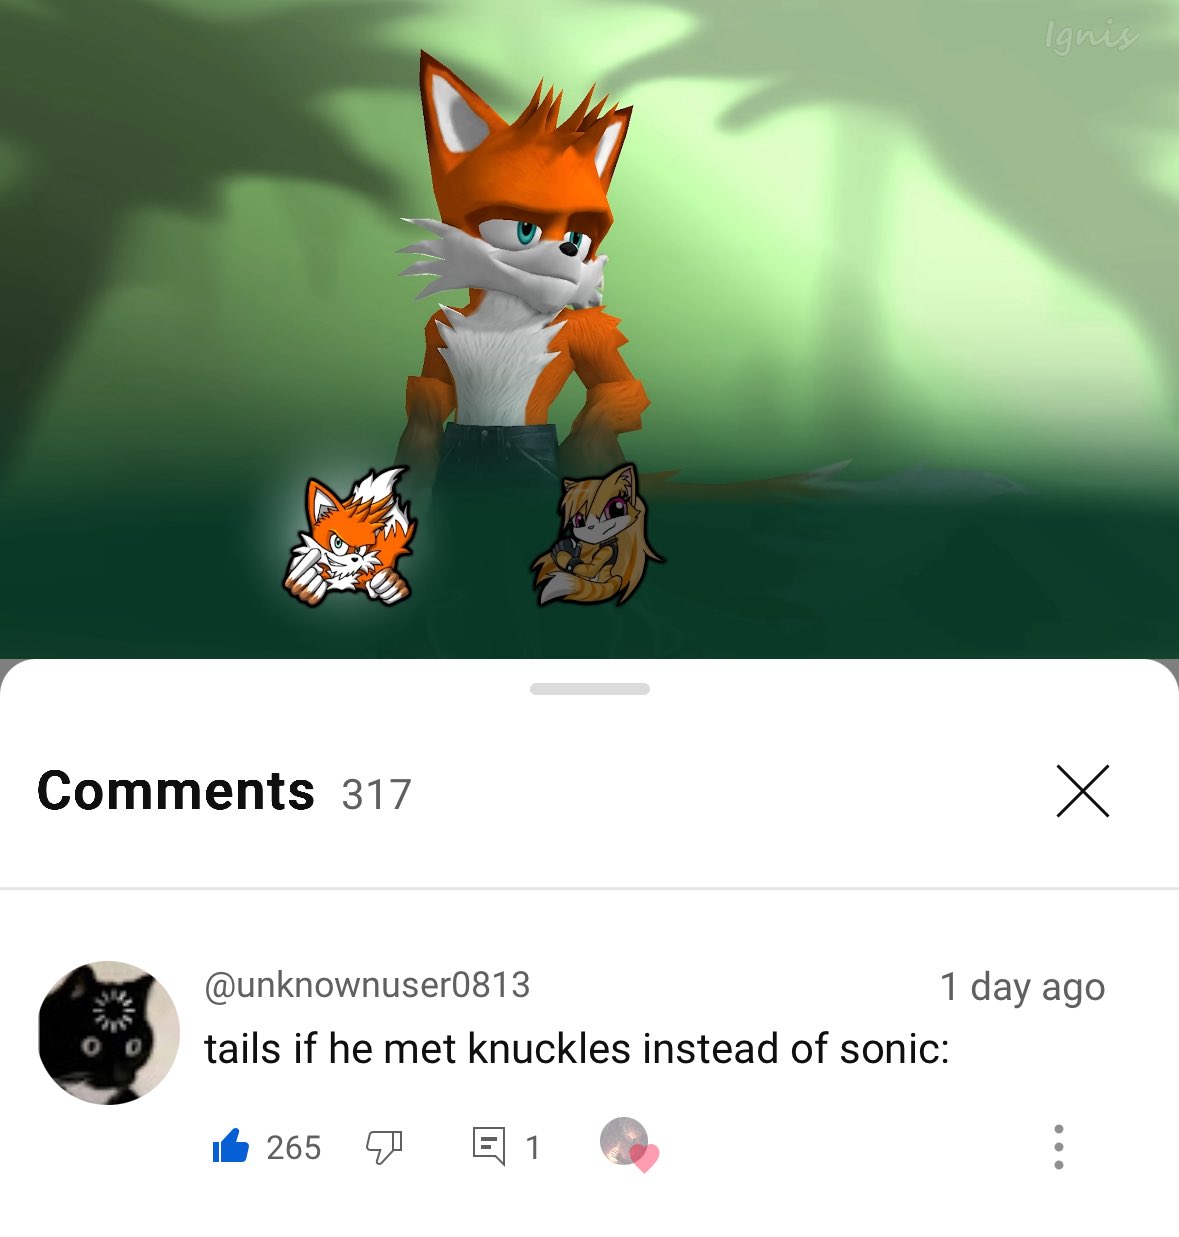The height and width of the screenshot is (1237, 1179).
Task: Tap the creator heart badge icon
Action: click(x=629, y=1143)
